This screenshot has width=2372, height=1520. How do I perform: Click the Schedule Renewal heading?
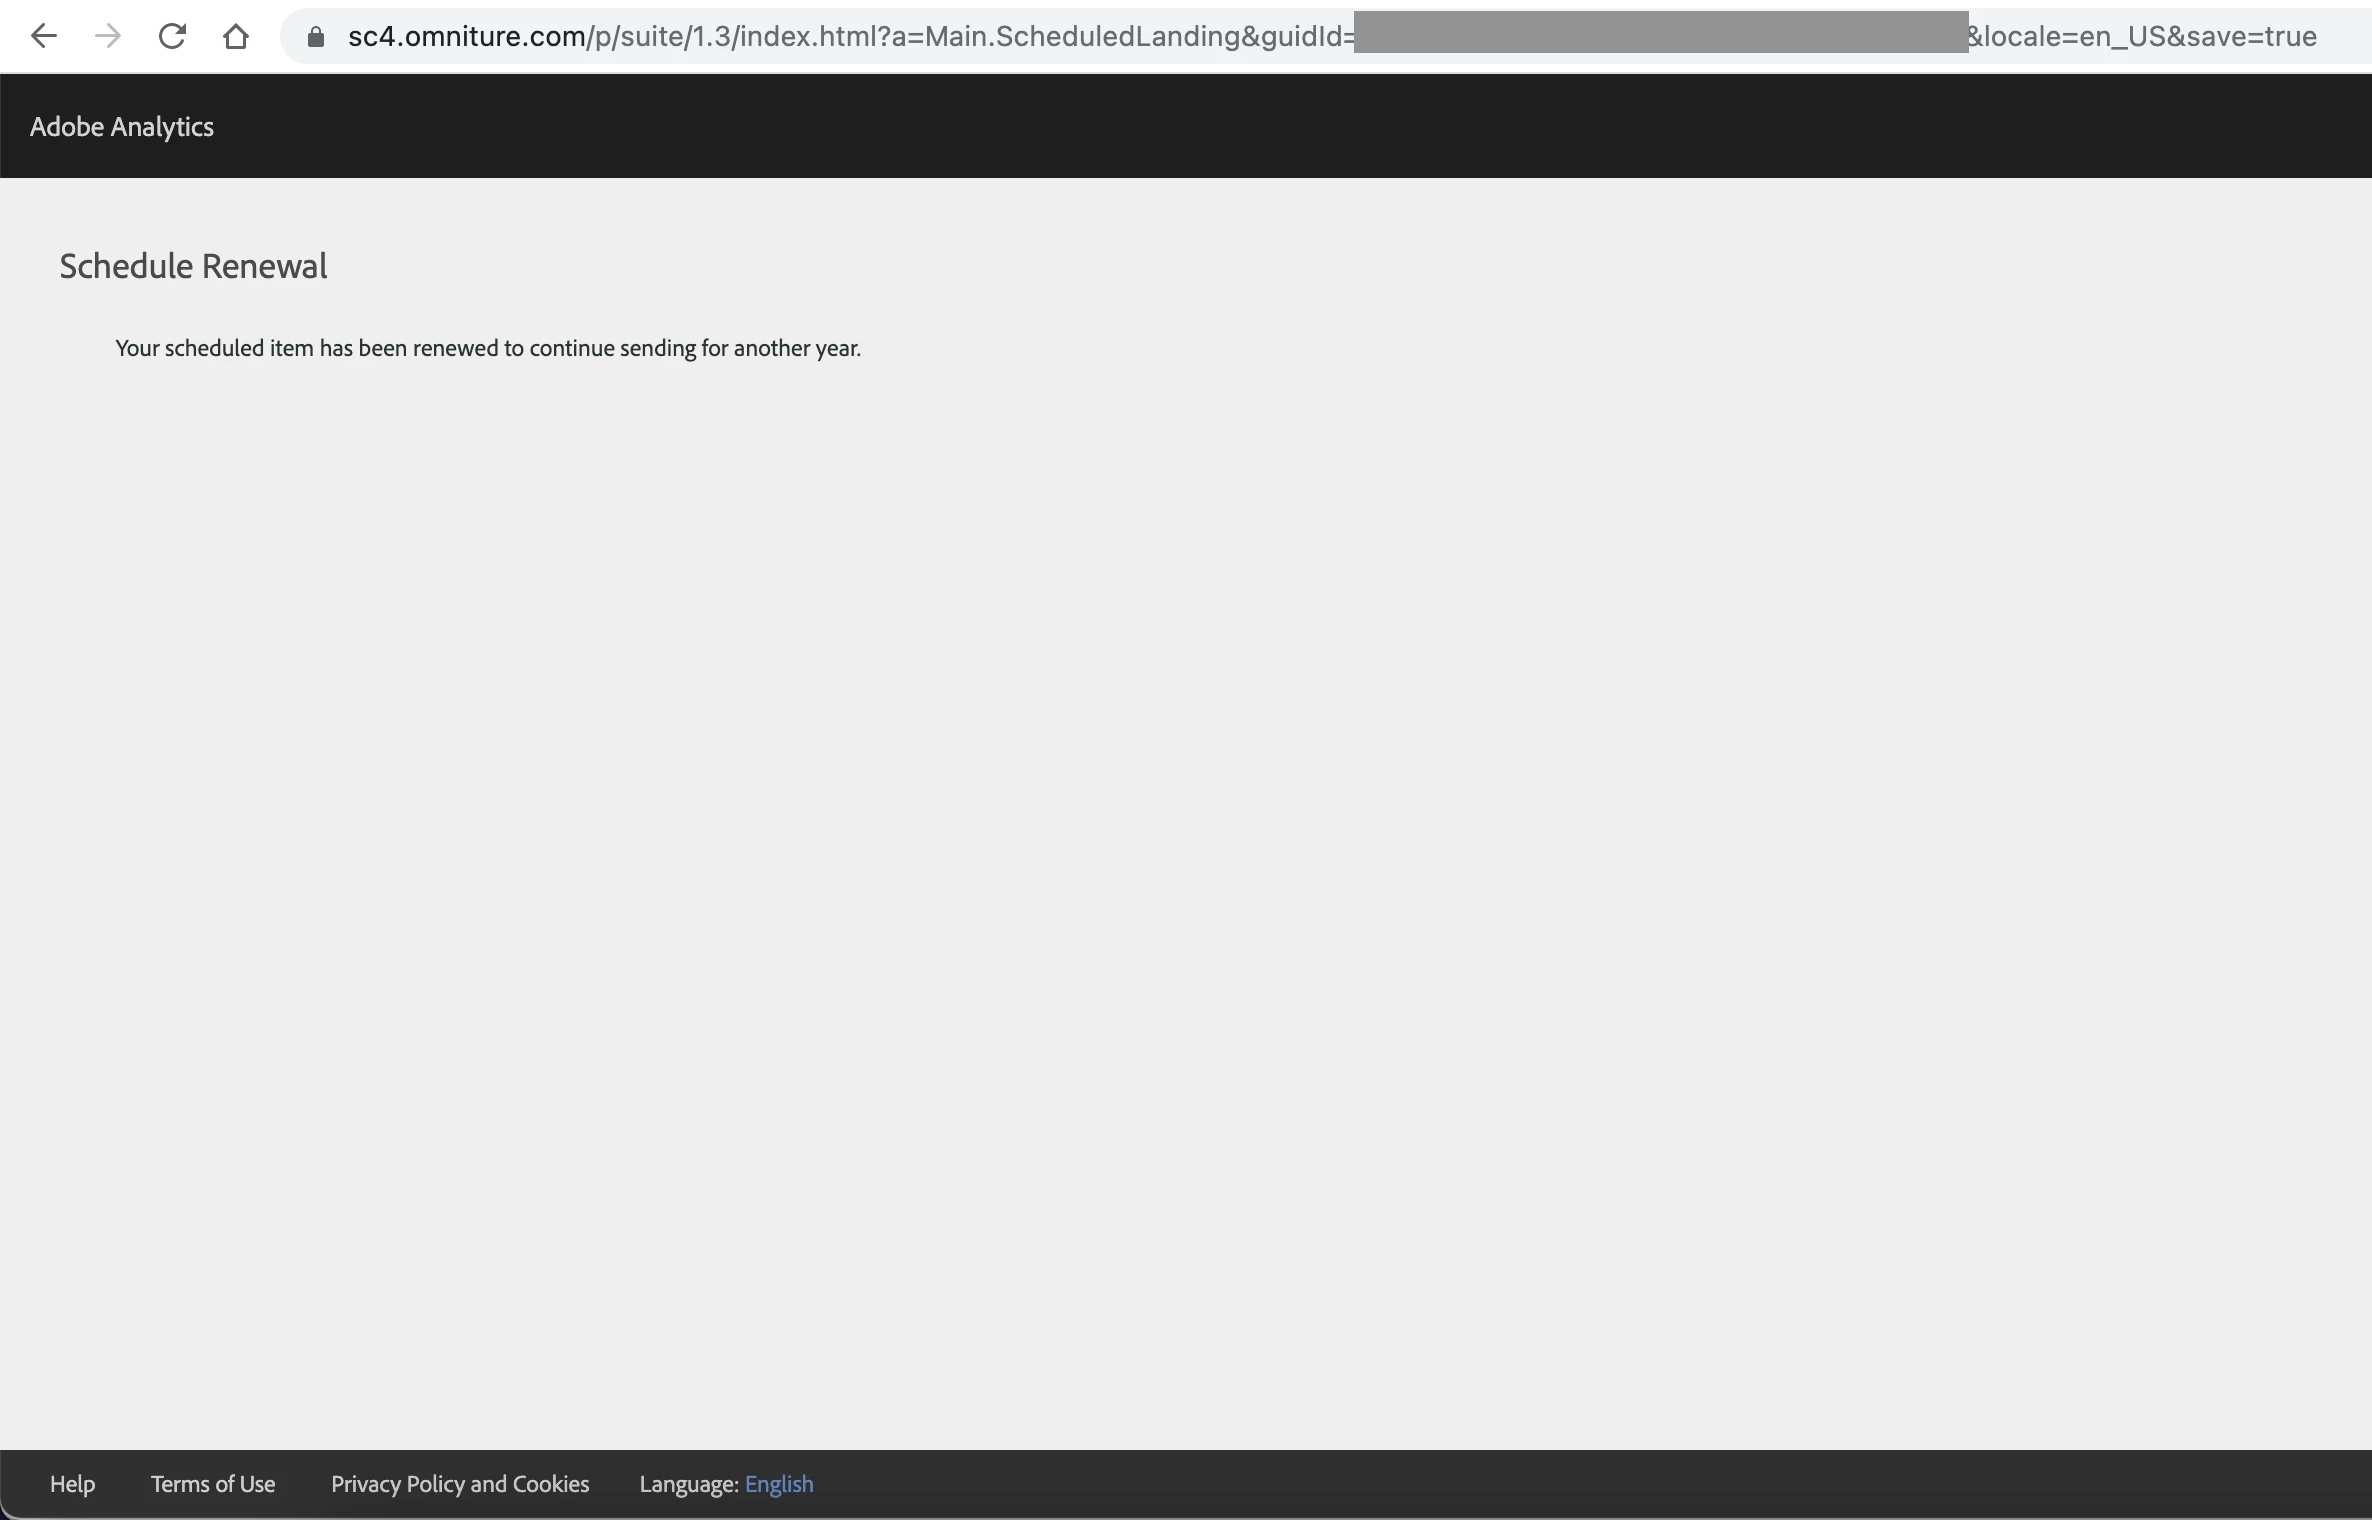pyautogui.click(x=193, y=266)
